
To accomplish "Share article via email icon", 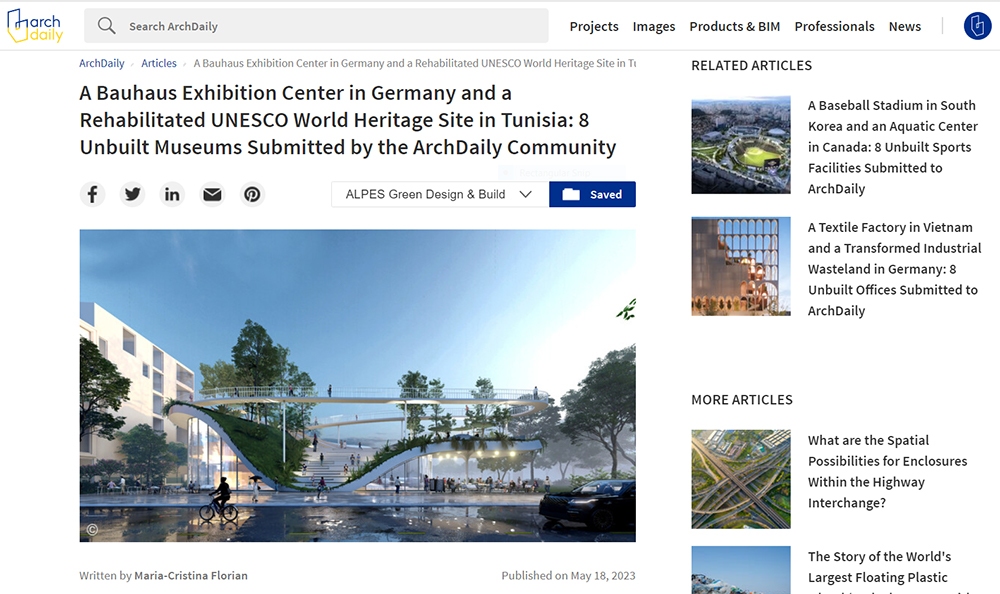I will [x=212, y=194].
